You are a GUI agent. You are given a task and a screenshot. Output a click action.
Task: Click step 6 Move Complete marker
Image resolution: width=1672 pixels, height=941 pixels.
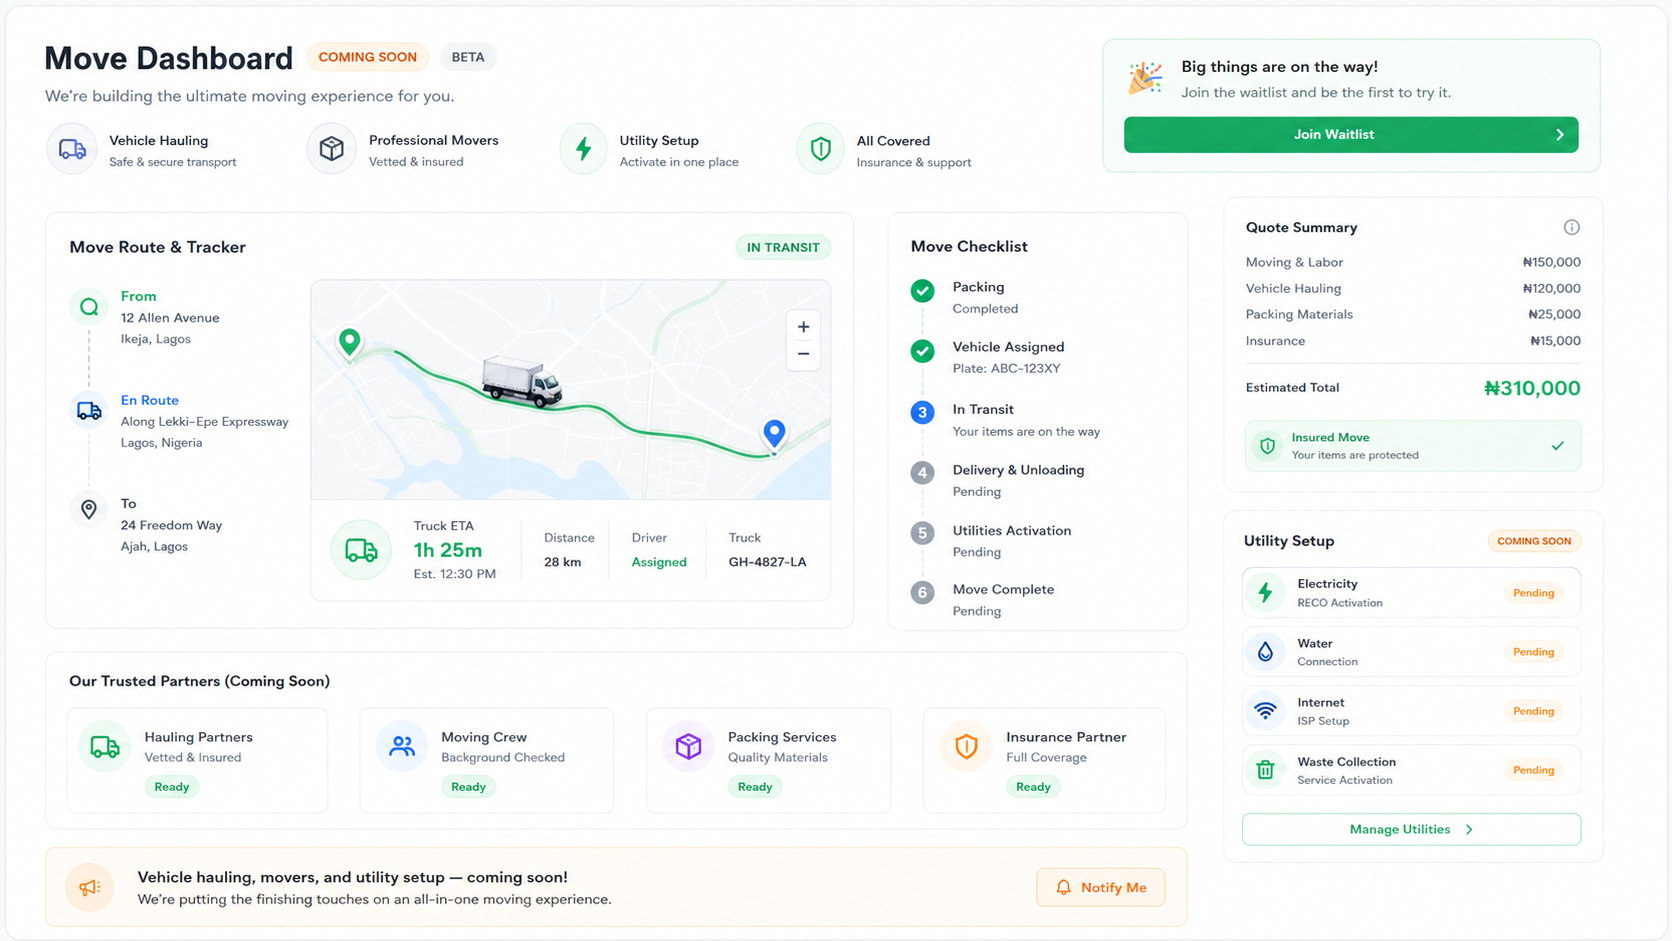[923, 592]
